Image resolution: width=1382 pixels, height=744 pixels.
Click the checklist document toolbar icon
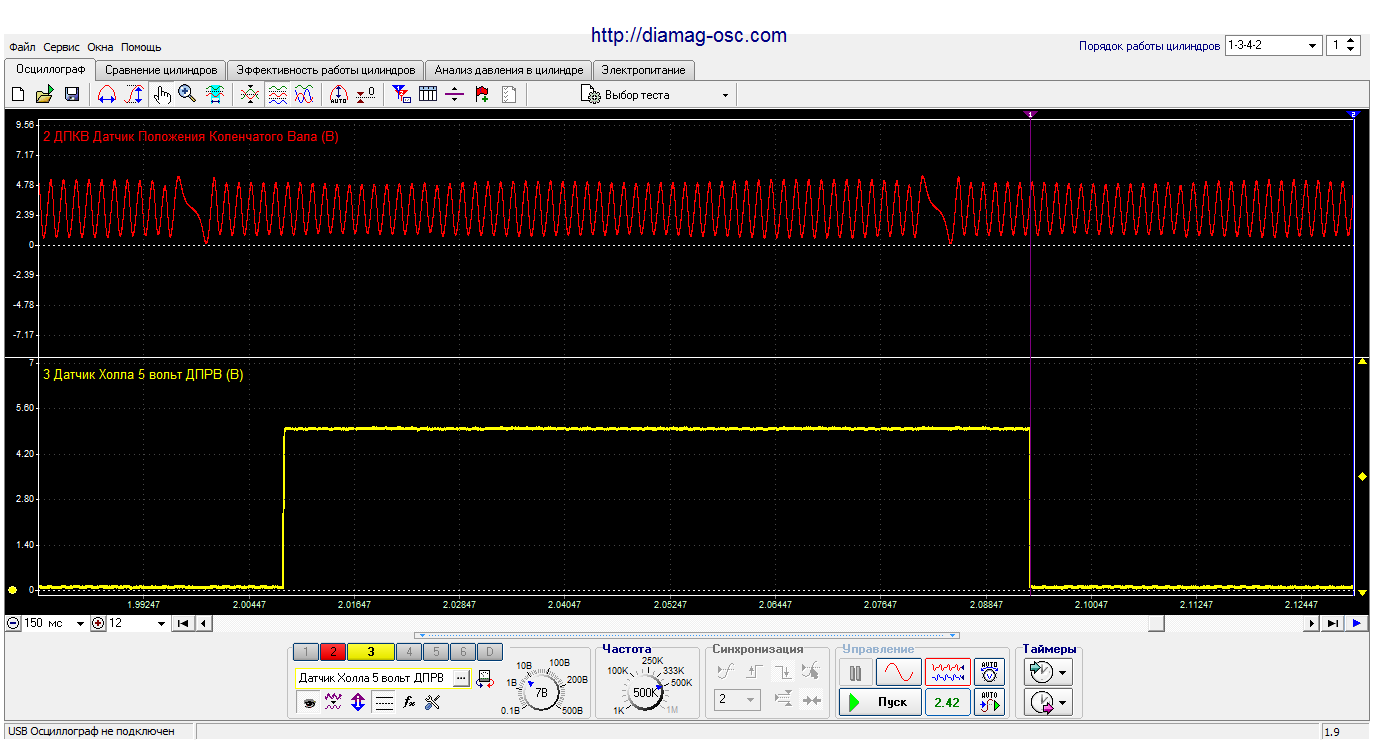[509, 95]
